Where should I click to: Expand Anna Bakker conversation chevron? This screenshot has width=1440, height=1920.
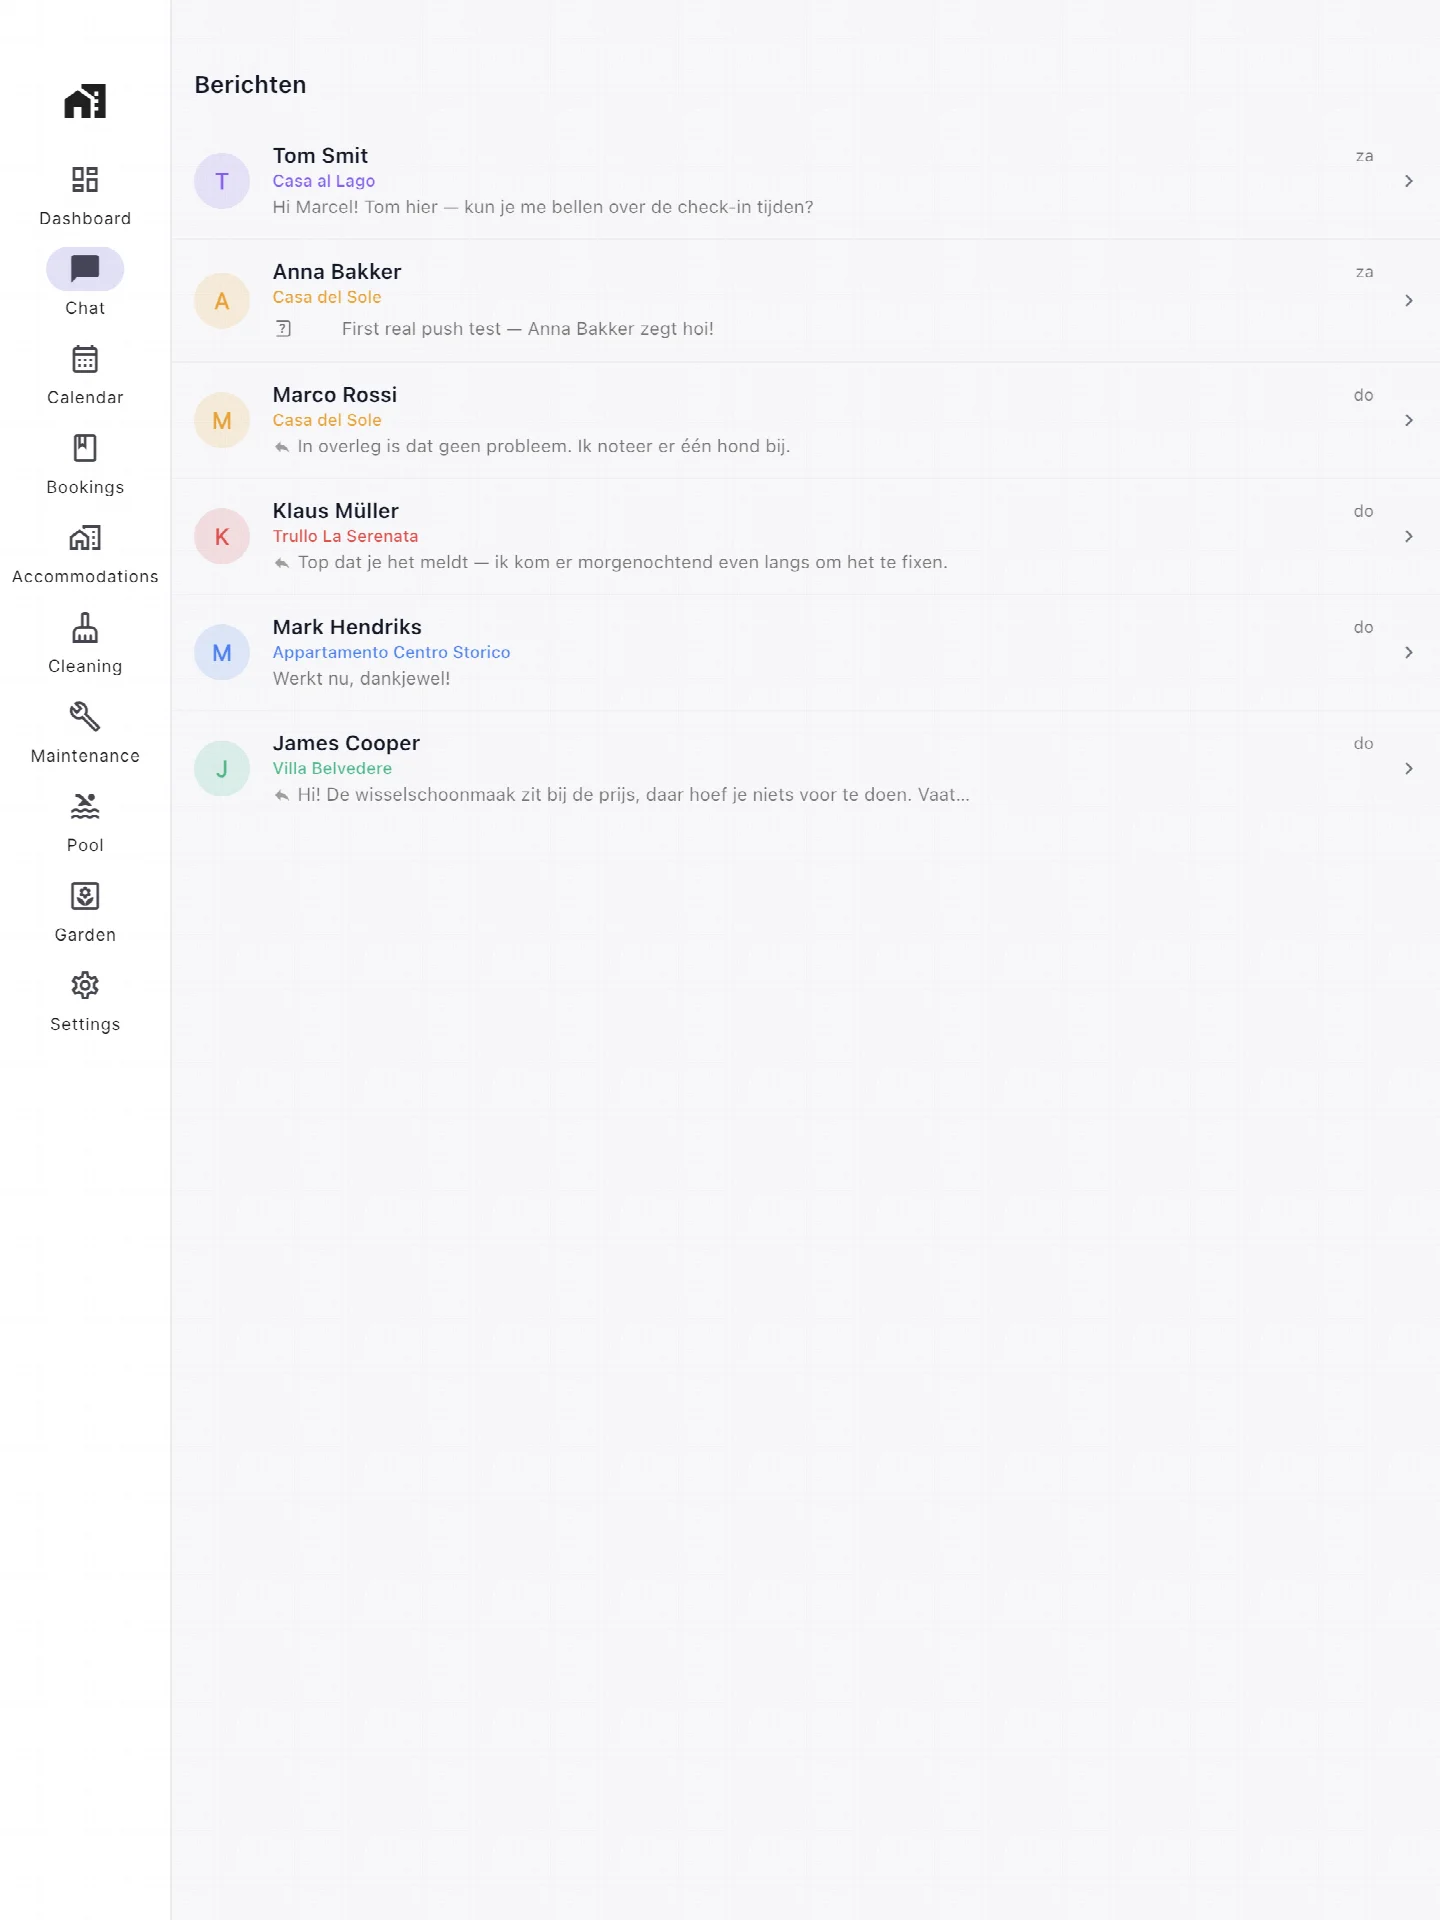click(x=1408, y=300)
